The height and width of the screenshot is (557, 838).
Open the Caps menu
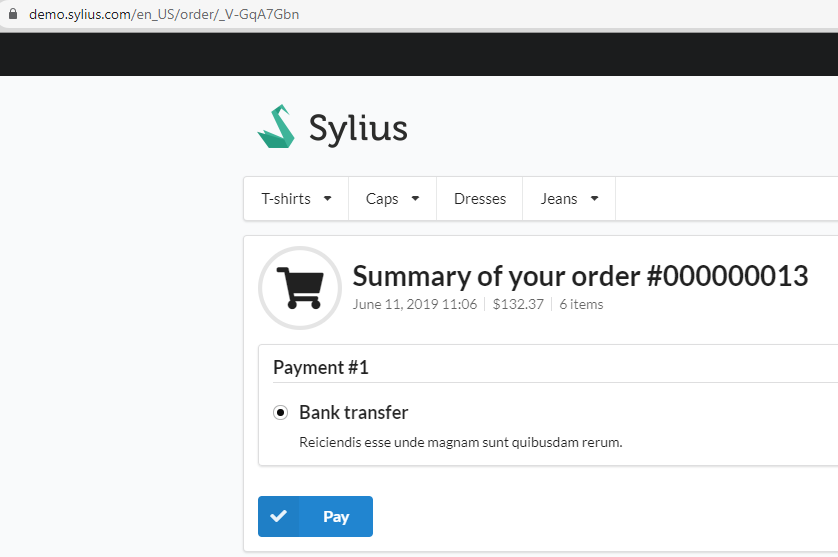pos(392,198)
